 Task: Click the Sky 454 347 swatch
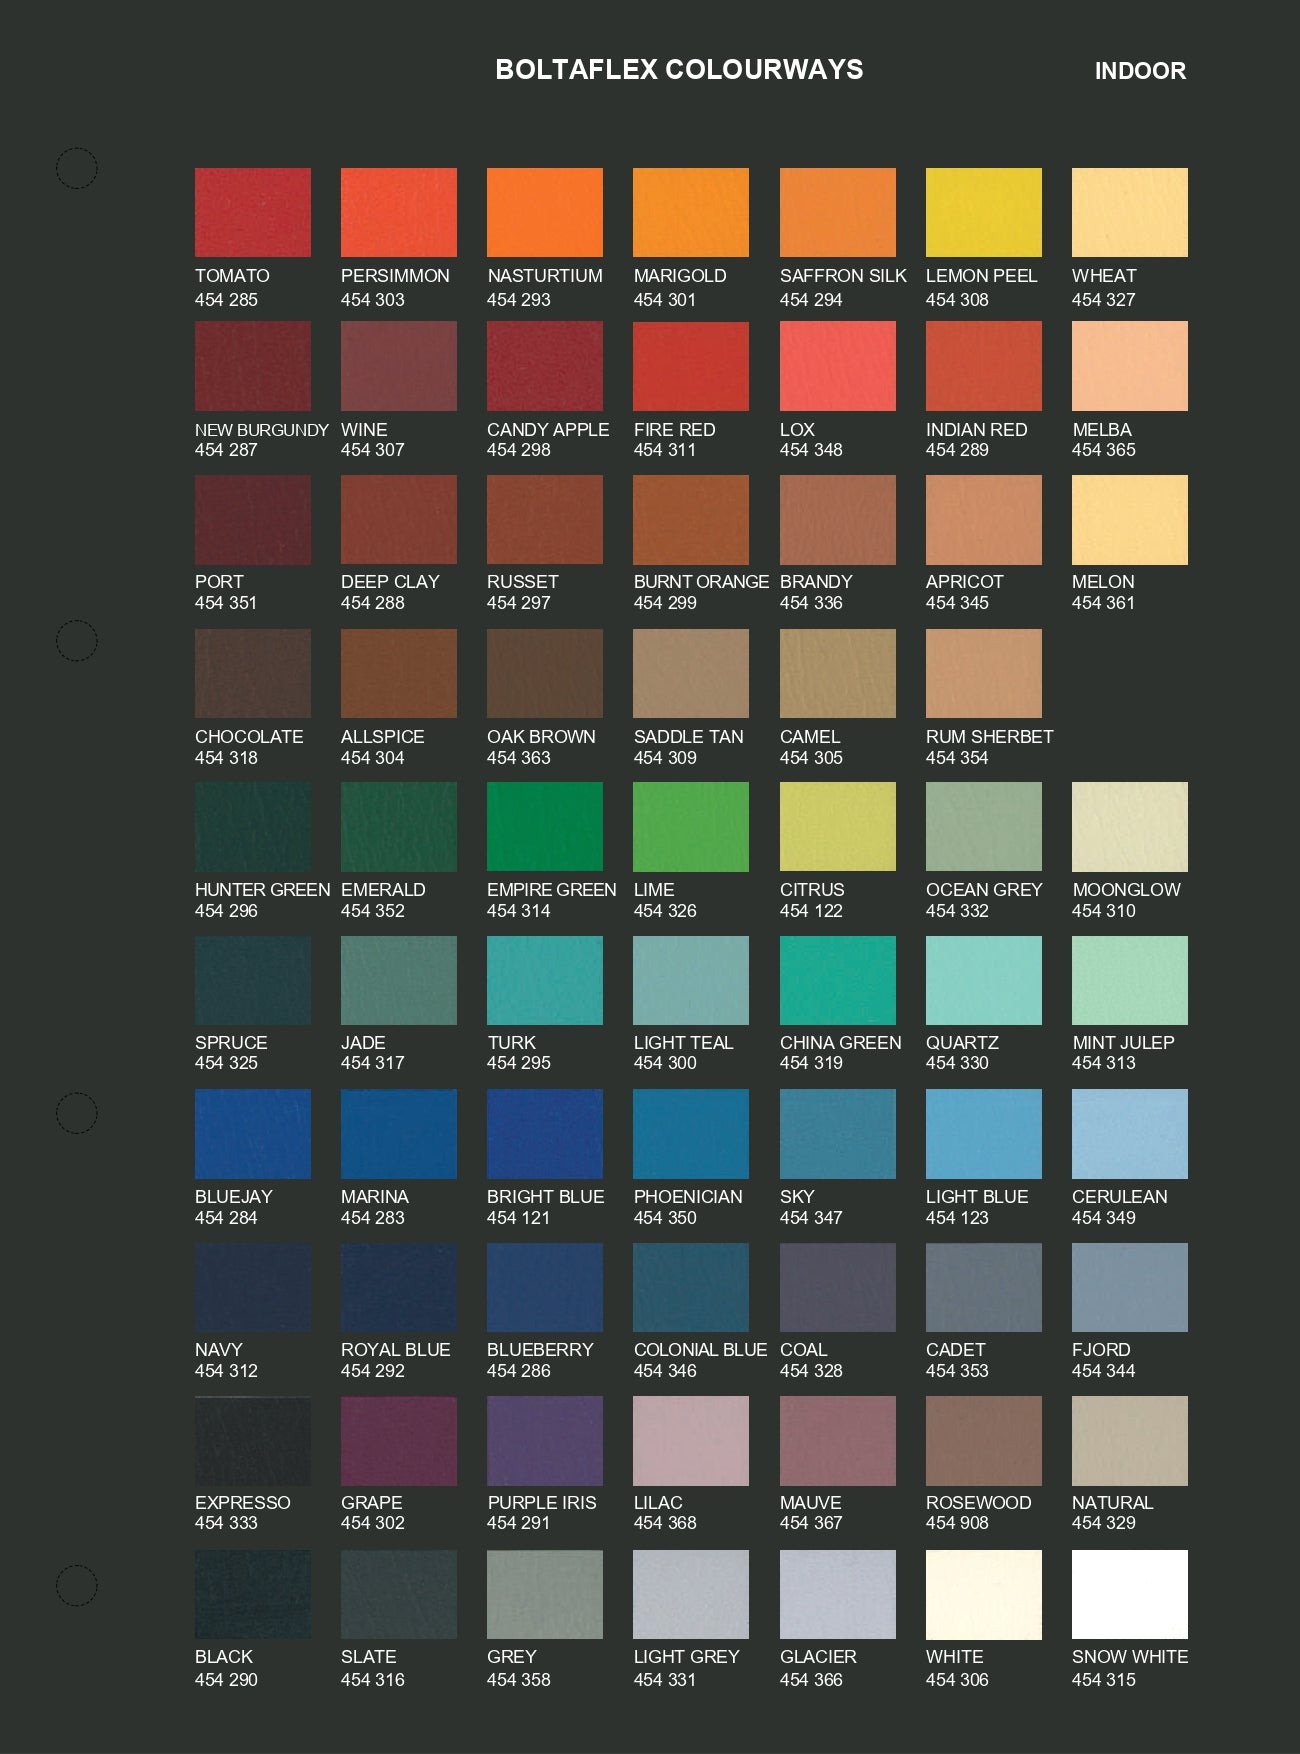(x=838, y=1134)
